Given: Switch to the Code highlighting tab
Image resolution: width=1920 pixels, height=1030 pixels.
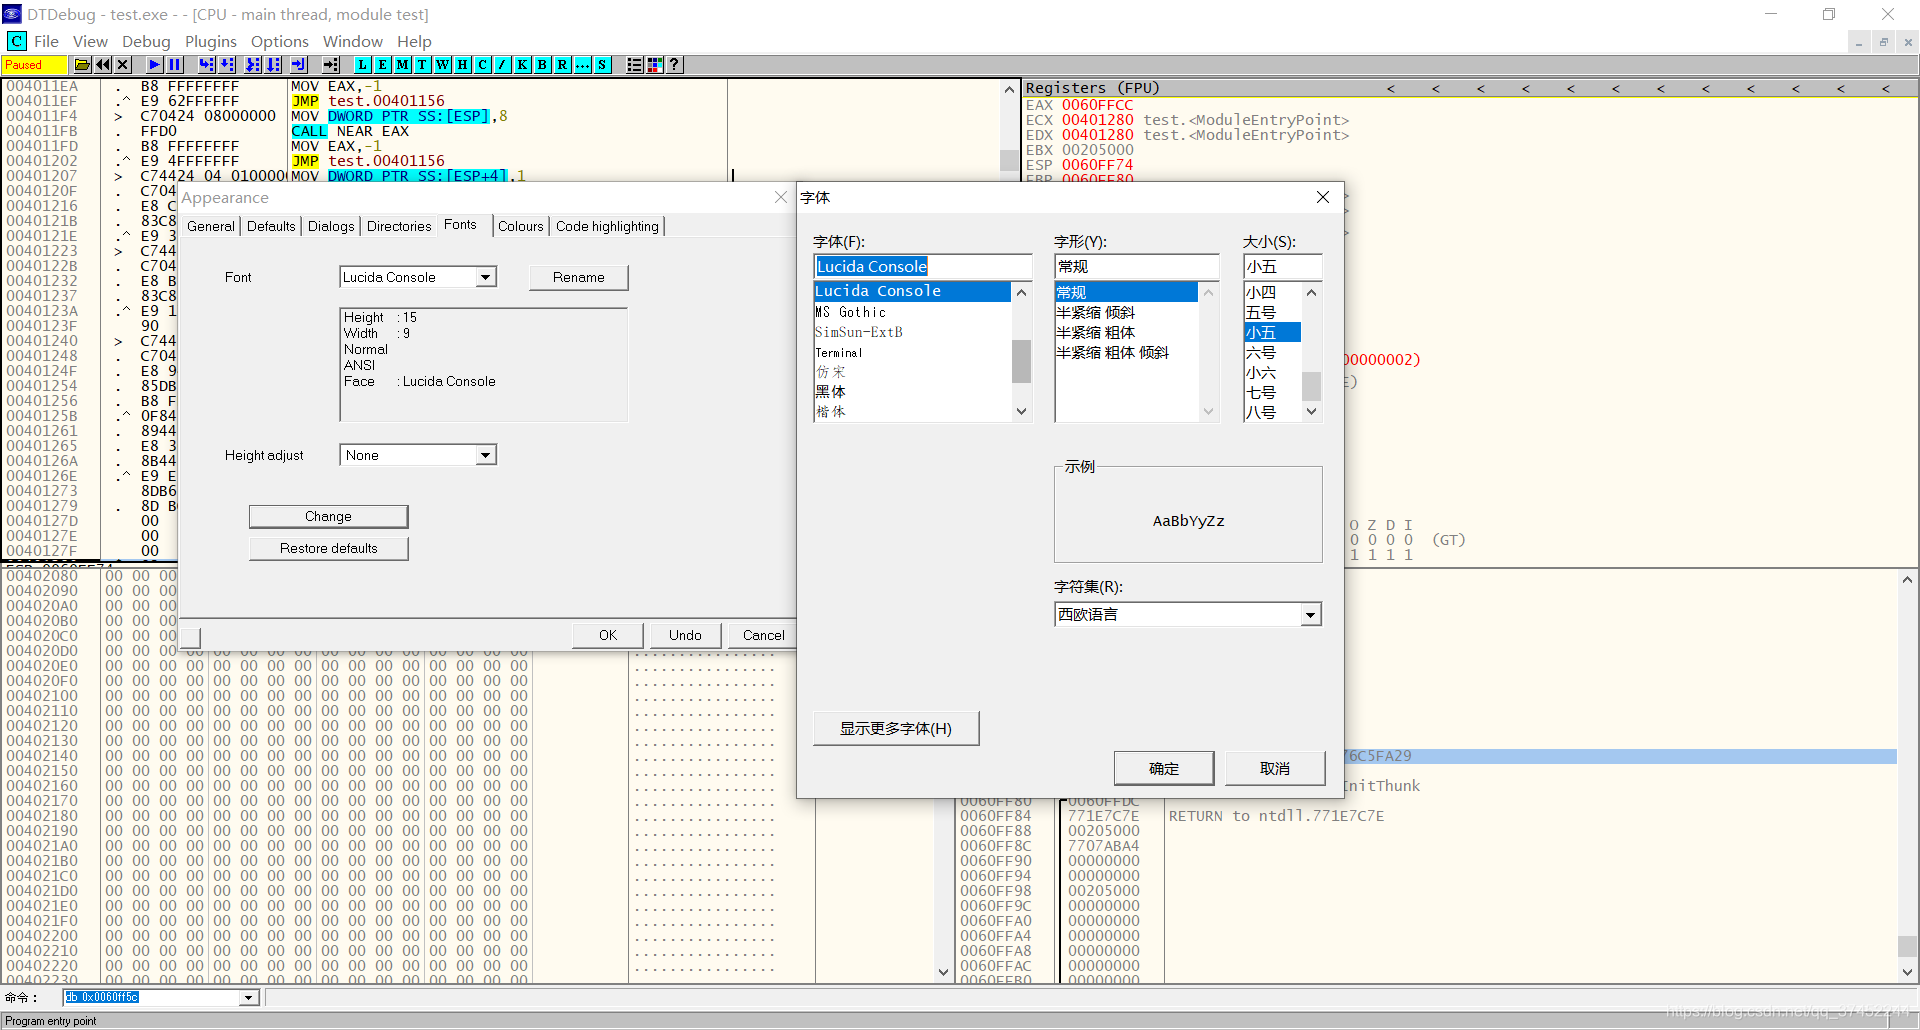Looking at the screenshot, I should [x=608, y=226].
